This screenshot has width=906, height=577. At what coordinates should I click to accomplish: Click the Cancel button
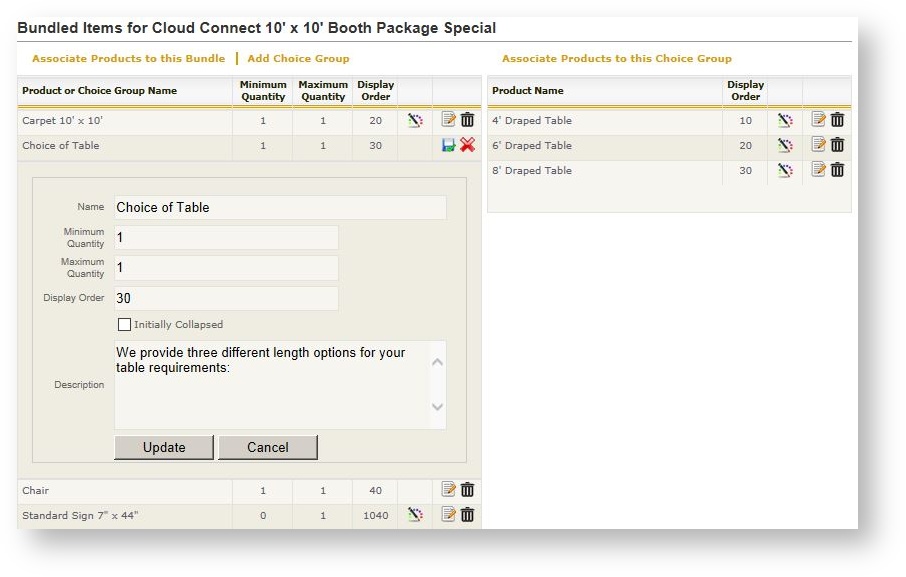tap(268, 447)
